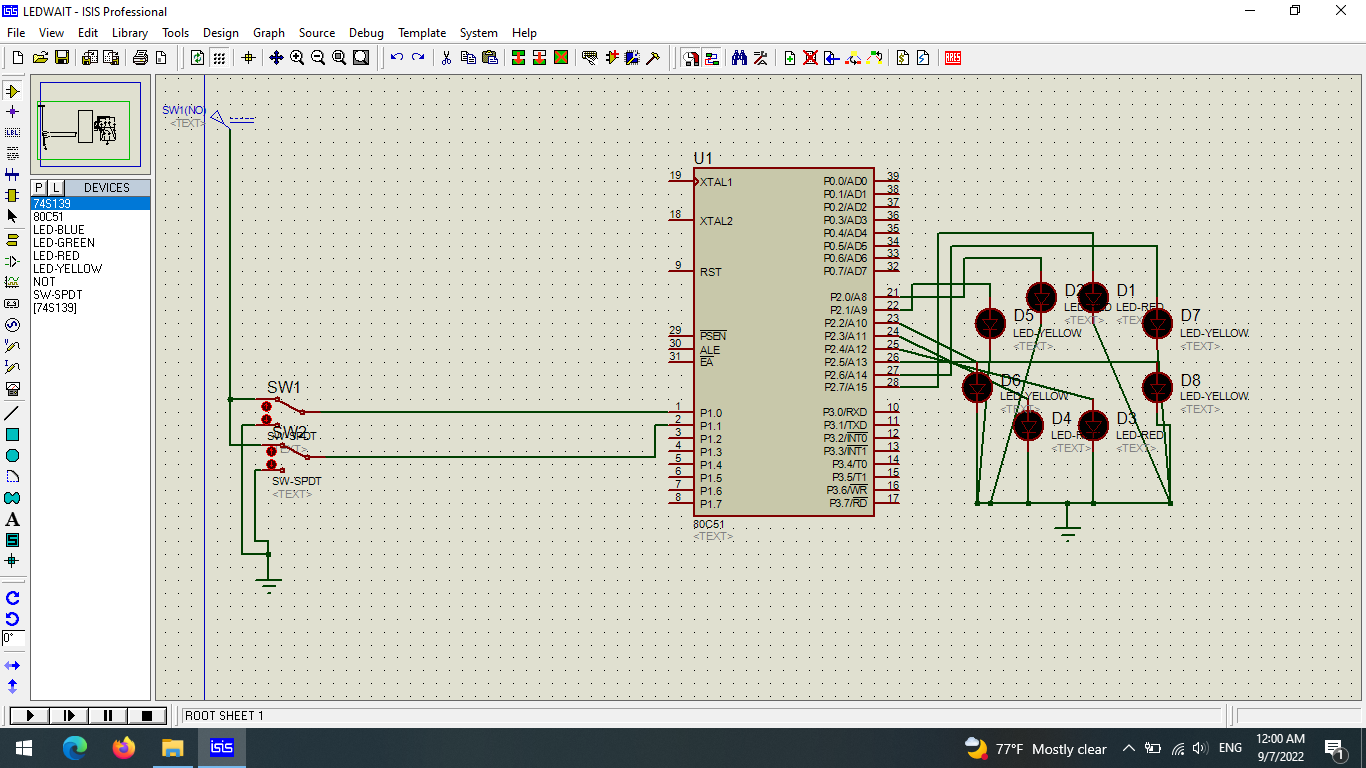Open the Debug menu
Image resolution: width=1366 pixels, height=768 pixels.
pos(366,33)
